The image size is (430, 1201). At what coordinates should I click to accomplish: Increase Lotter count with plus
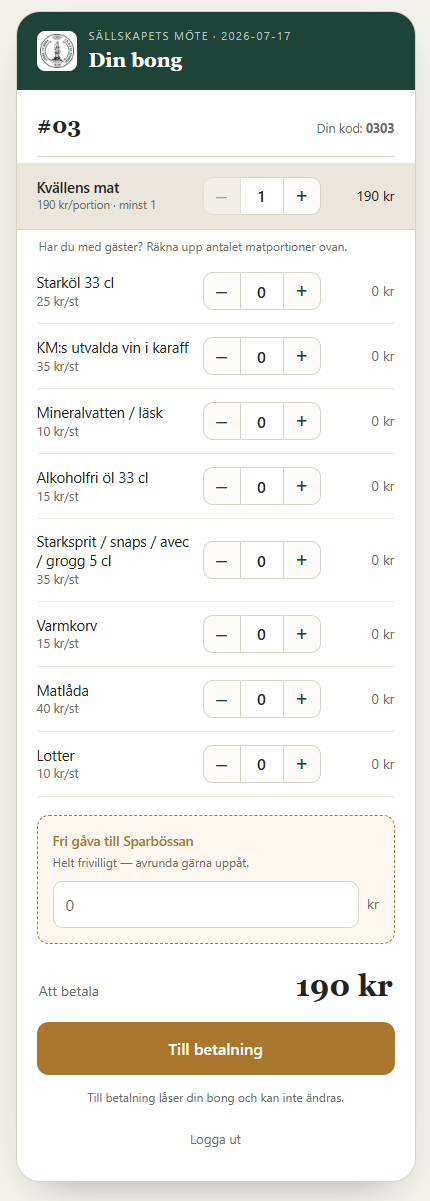tap(301, 764)
